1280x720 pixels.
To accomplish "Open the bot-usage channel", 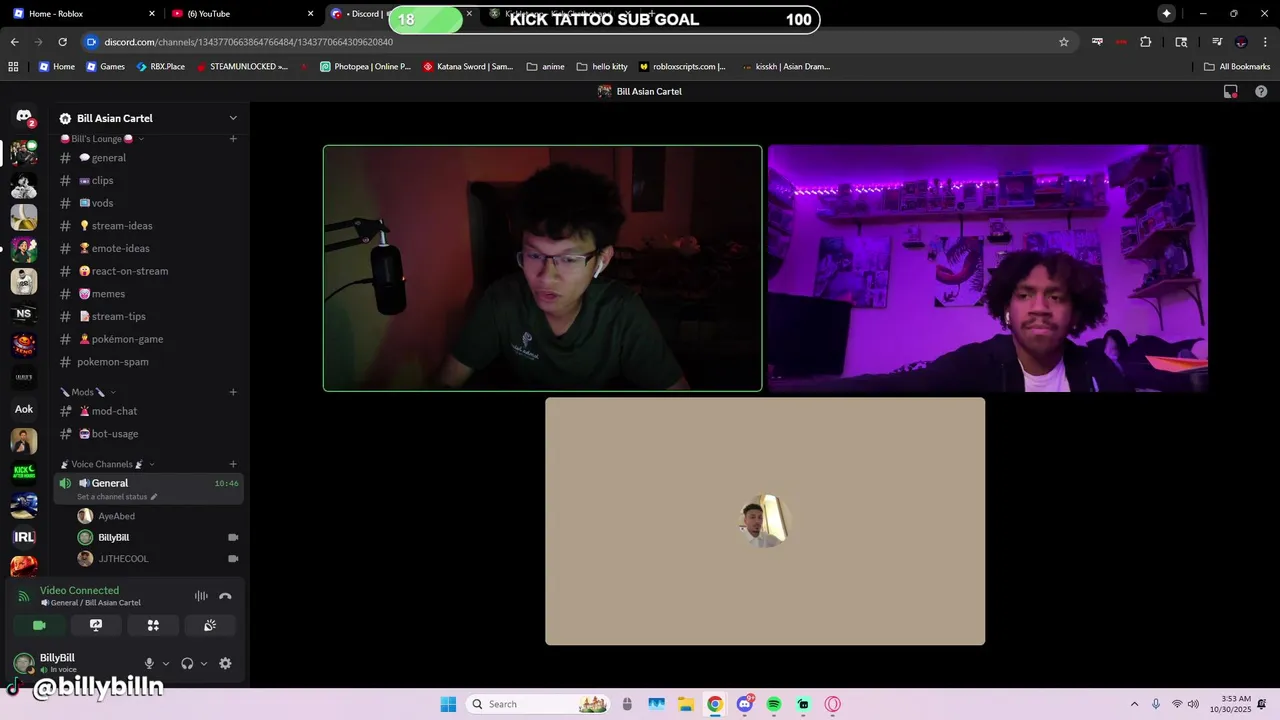I will click(x=149, y=434).
